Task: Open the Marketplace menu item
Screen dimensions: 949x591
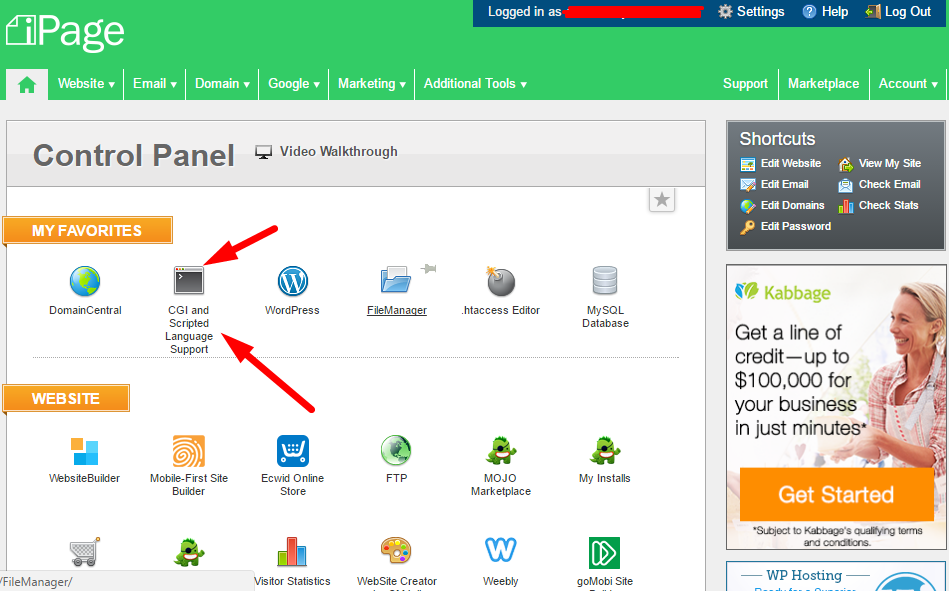Action: 823,84
